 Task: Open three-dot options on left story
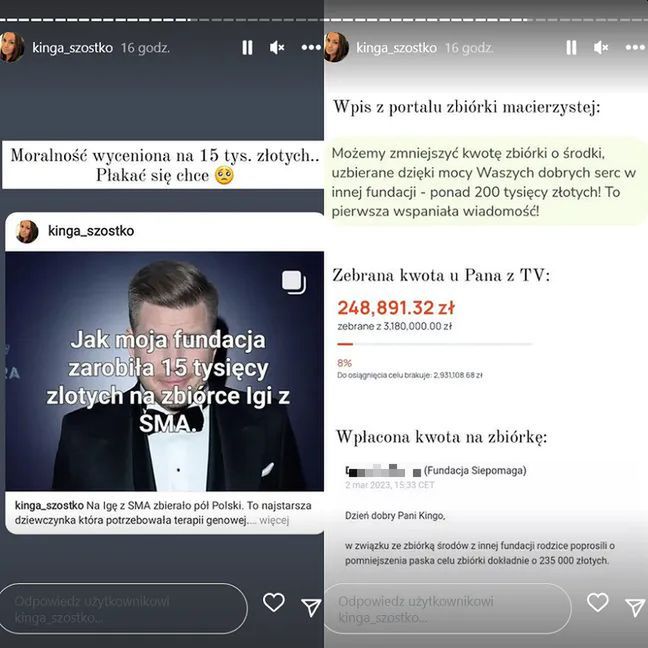(311, 48)
